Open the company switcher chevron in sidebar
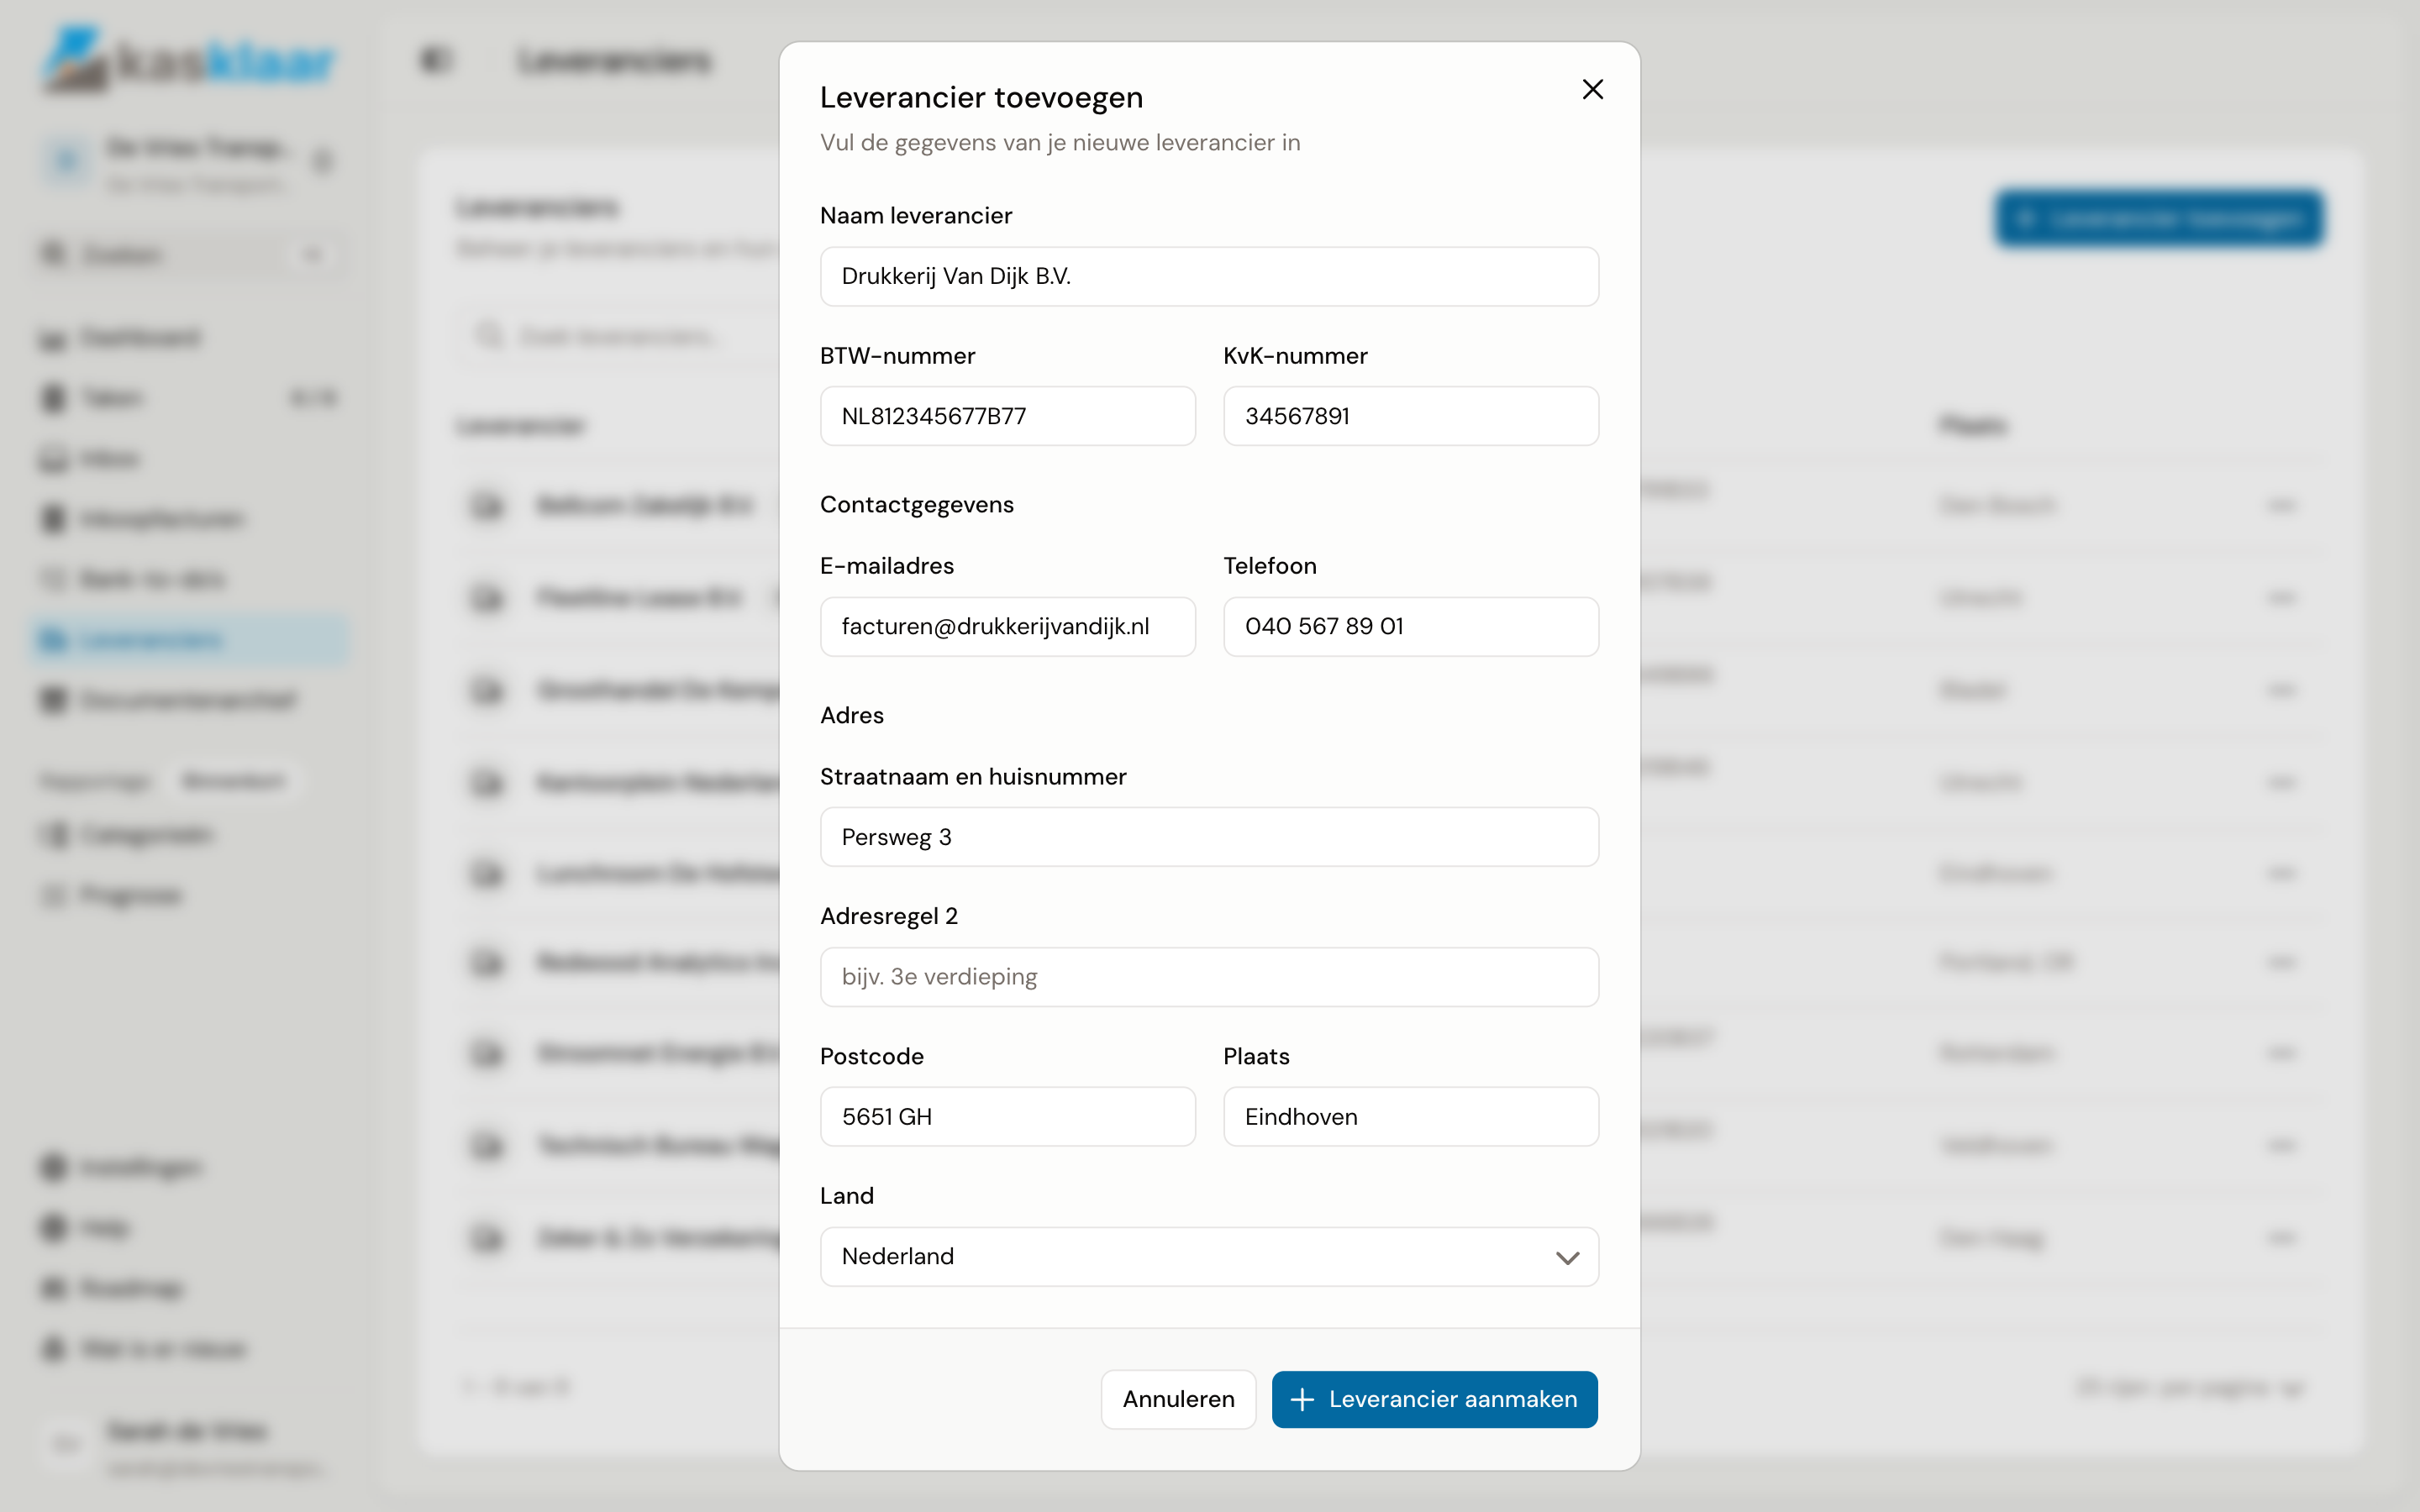The width and height of the screenshot is (2420, 1512). [x=322, y=161]
